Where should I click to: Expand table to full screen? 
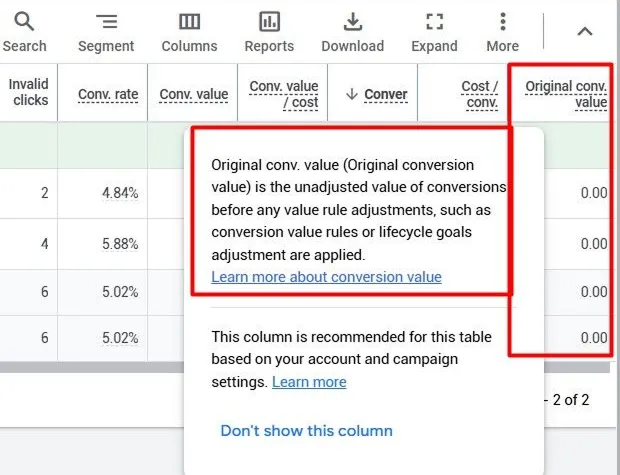435,21
